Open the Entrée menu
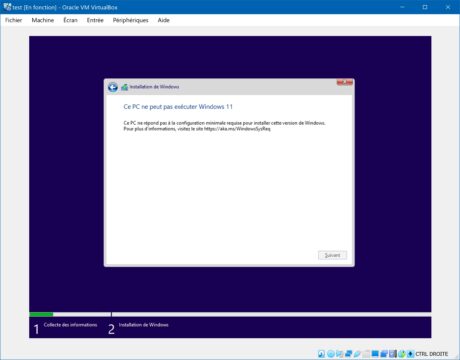Screen dimensions: 460x360 pos(95,20)
